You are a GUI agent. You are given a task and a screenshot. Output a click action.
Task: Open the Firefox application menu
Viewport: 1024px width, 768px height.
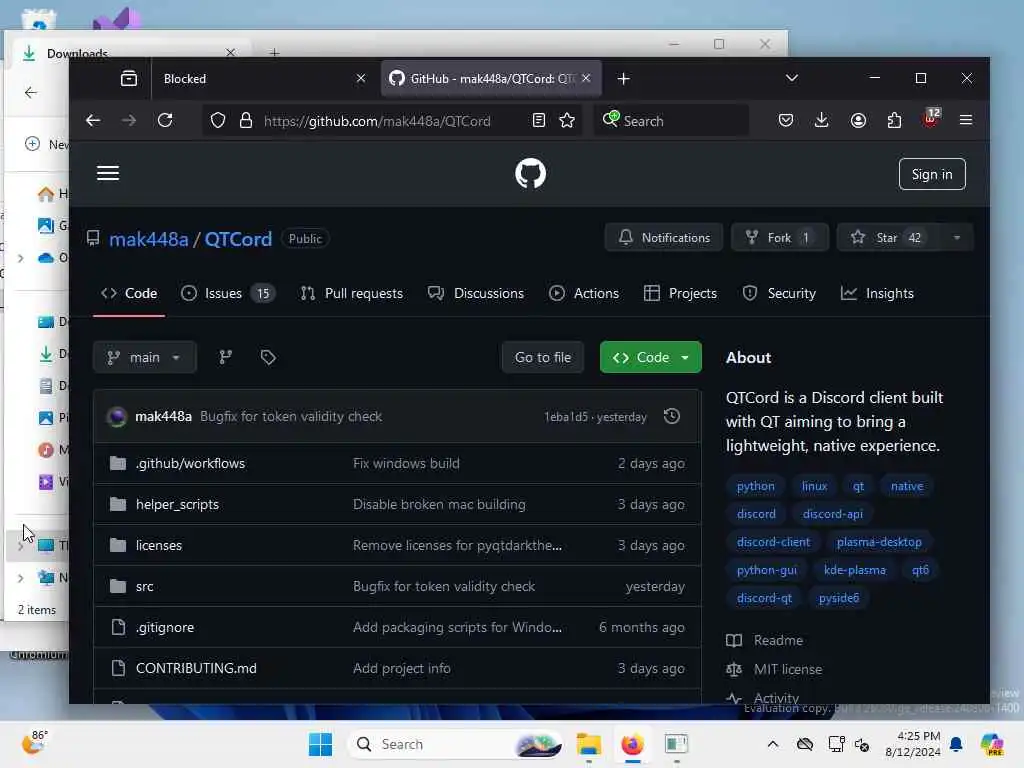point(966,120)
